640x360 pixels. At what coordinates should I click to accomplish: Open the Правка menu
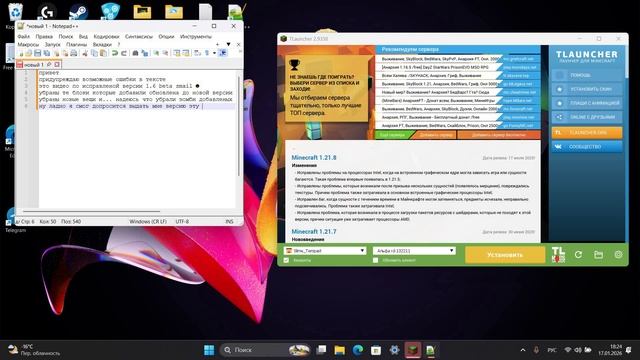(44, 36)
